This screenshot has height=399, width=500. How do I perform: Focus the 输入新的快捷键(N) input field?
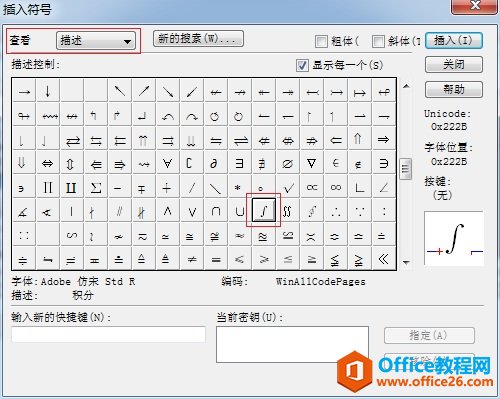tap(108, 334)
